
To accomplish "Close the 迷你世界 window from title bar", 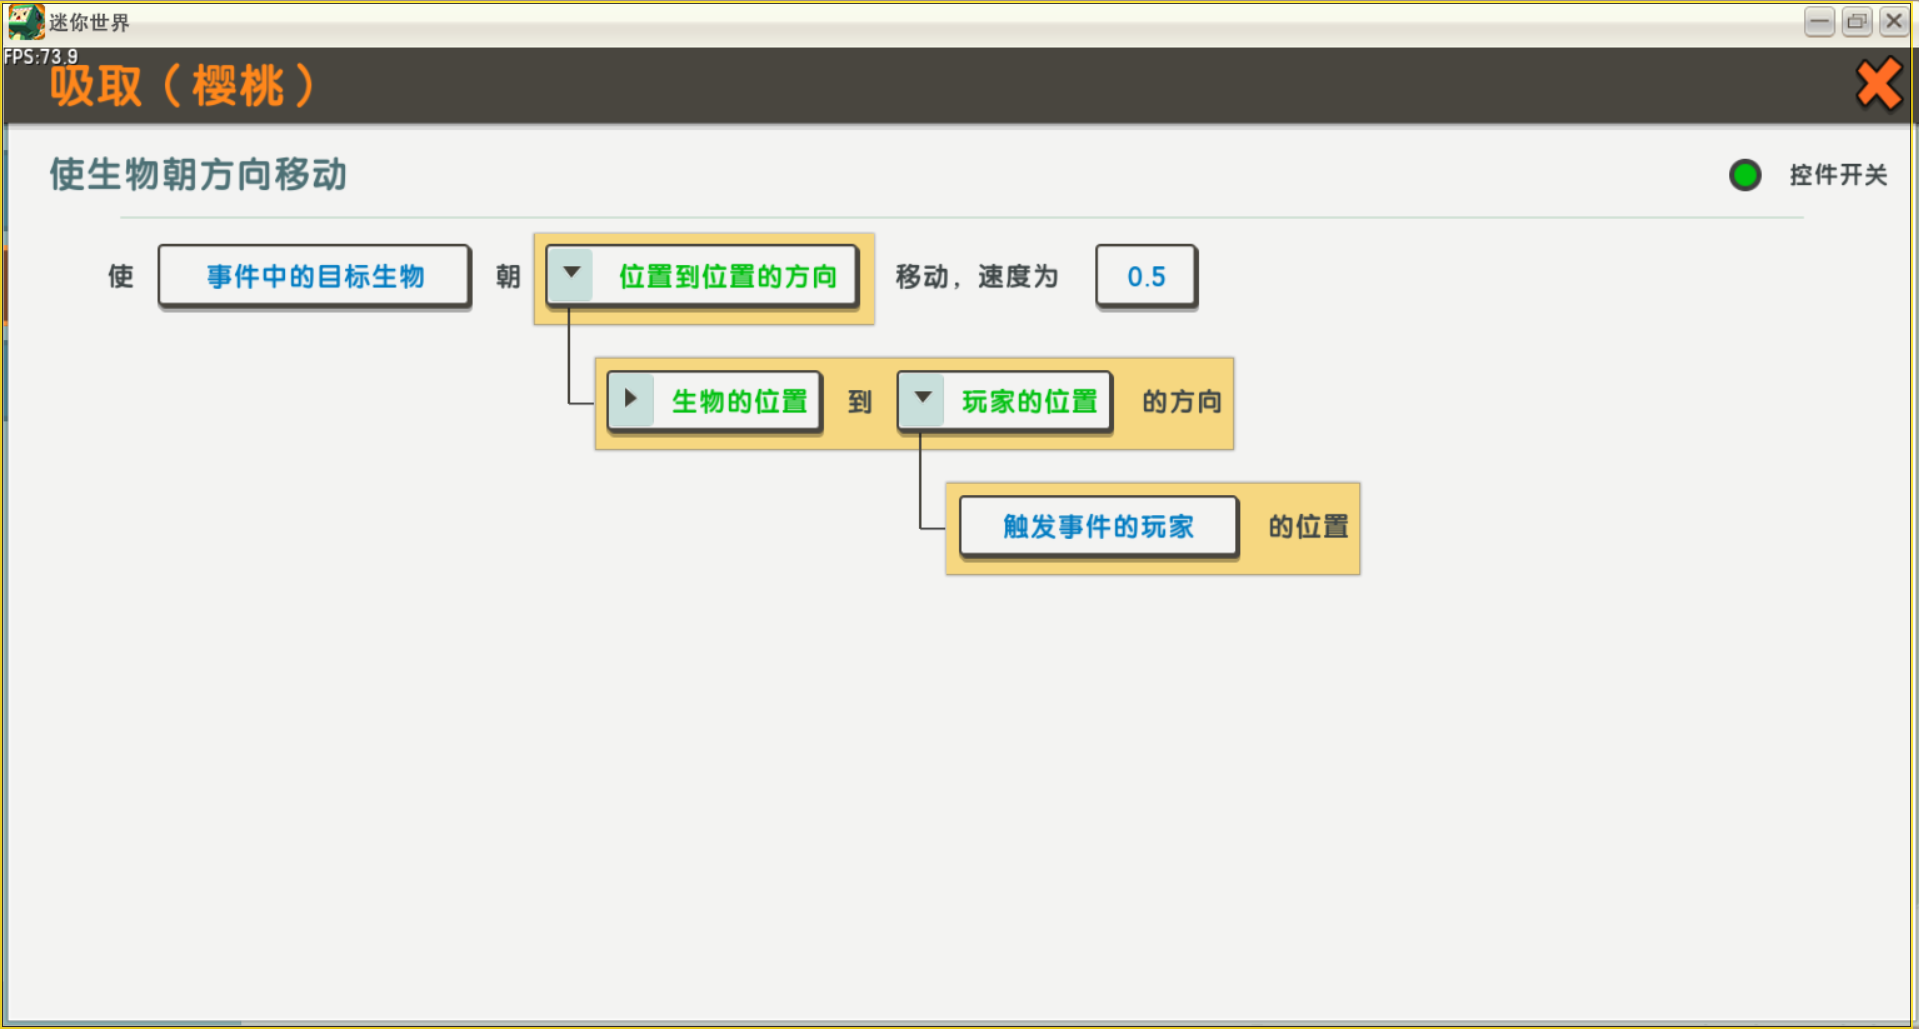I will point(1894,21).
